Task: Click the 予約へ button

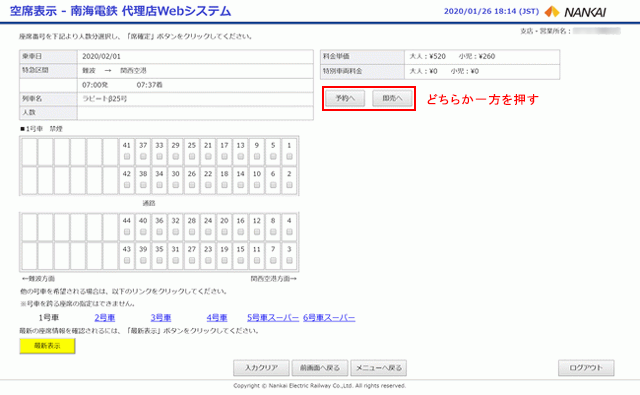Action: 345,98
